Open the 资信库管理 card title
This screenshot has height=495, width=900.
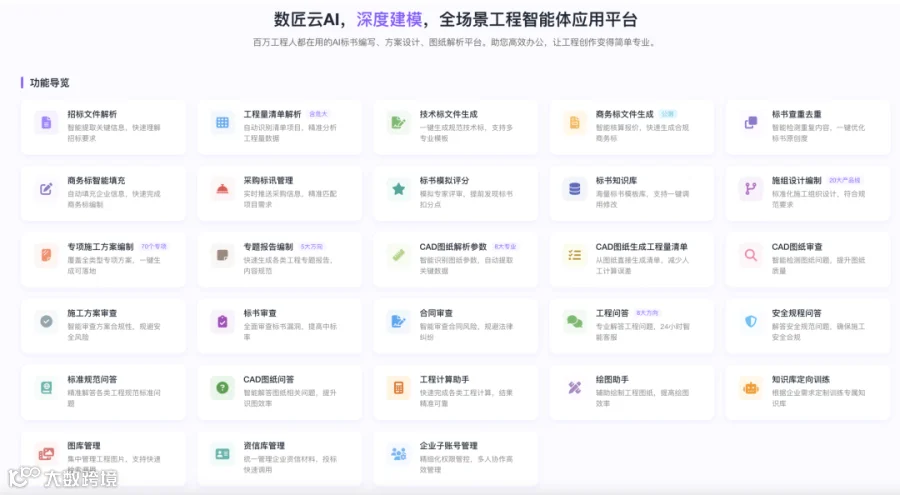click(x=264, y=446)
